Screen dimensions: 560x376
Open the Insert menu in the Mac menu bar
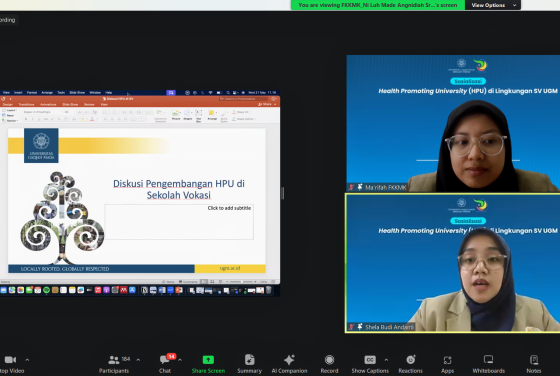[x=18, y=92]
